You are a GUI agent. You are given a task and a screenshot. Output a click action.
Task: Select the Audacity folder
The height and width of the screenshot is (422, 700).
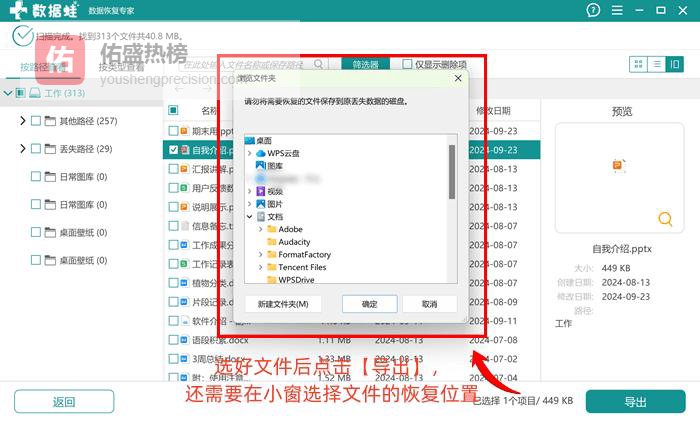click(x=294, y=241)
